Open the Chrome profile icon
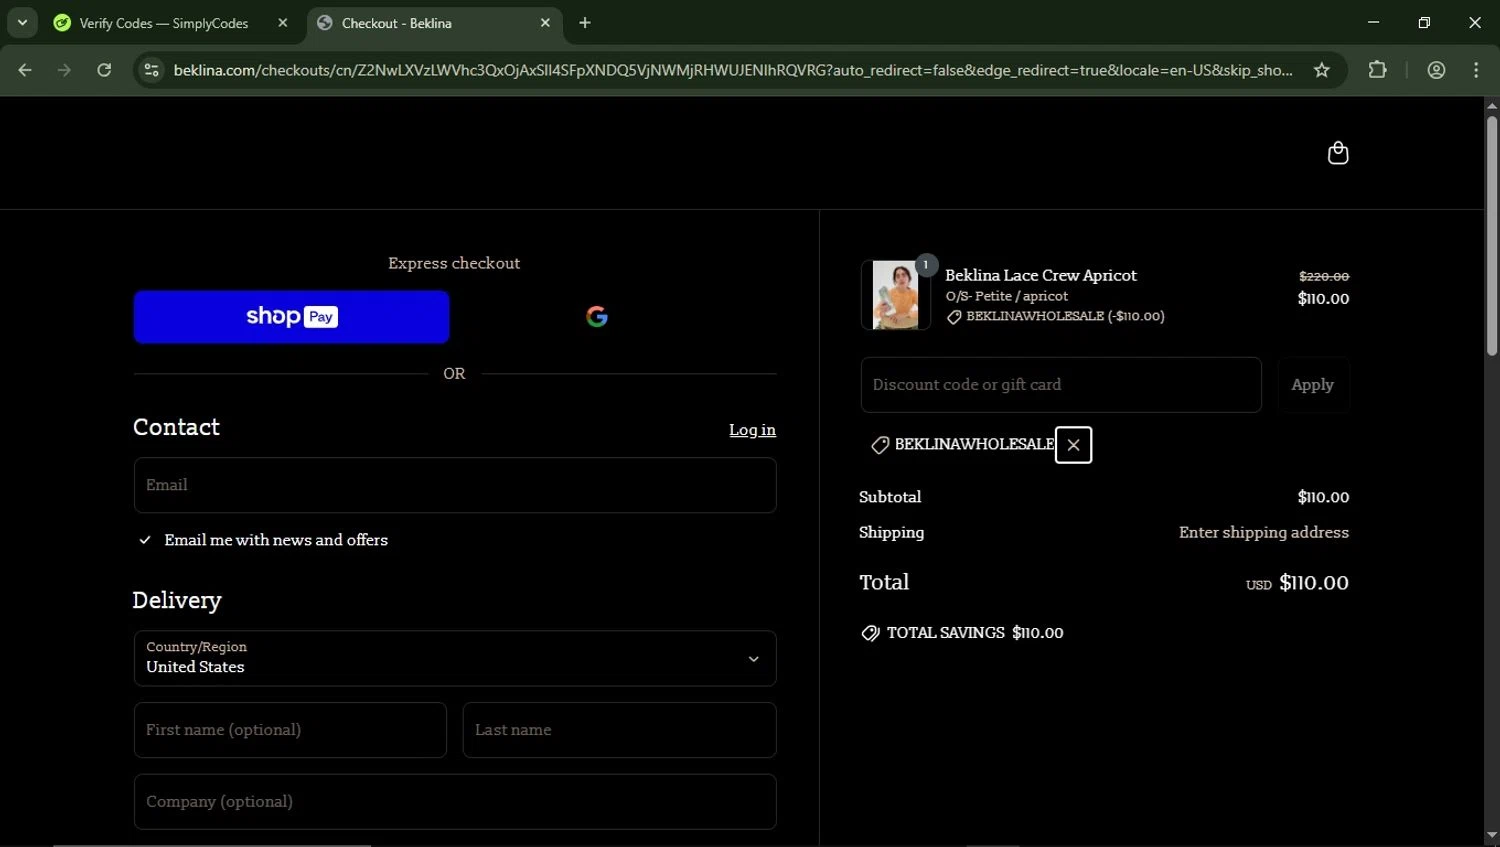Viewport: 1500px width, 847px height. coord(1437,70)
